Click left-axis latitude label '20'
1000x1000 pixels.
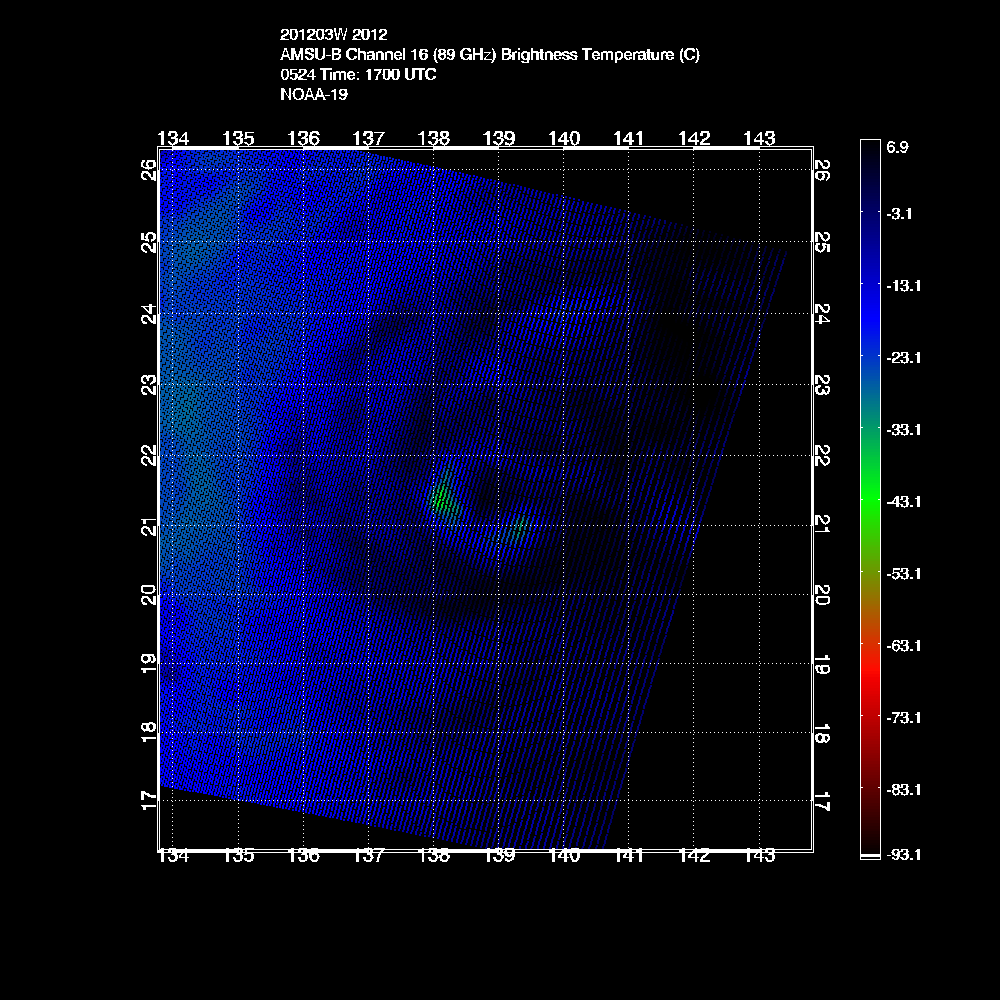tap(149, 595)
